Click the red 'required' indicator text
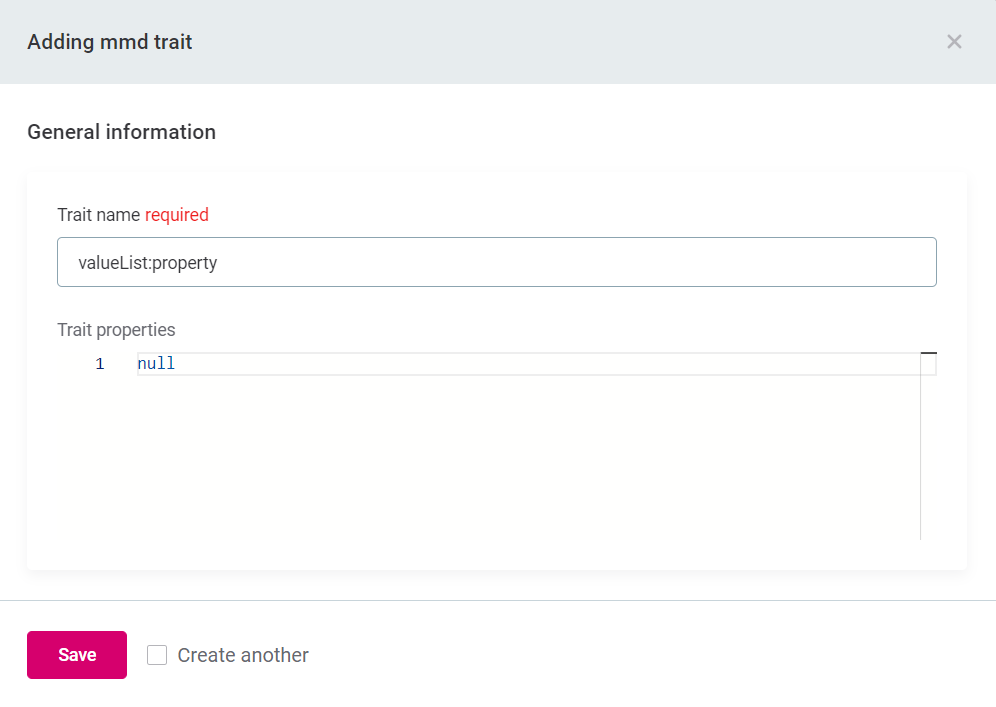 point(177,215)
